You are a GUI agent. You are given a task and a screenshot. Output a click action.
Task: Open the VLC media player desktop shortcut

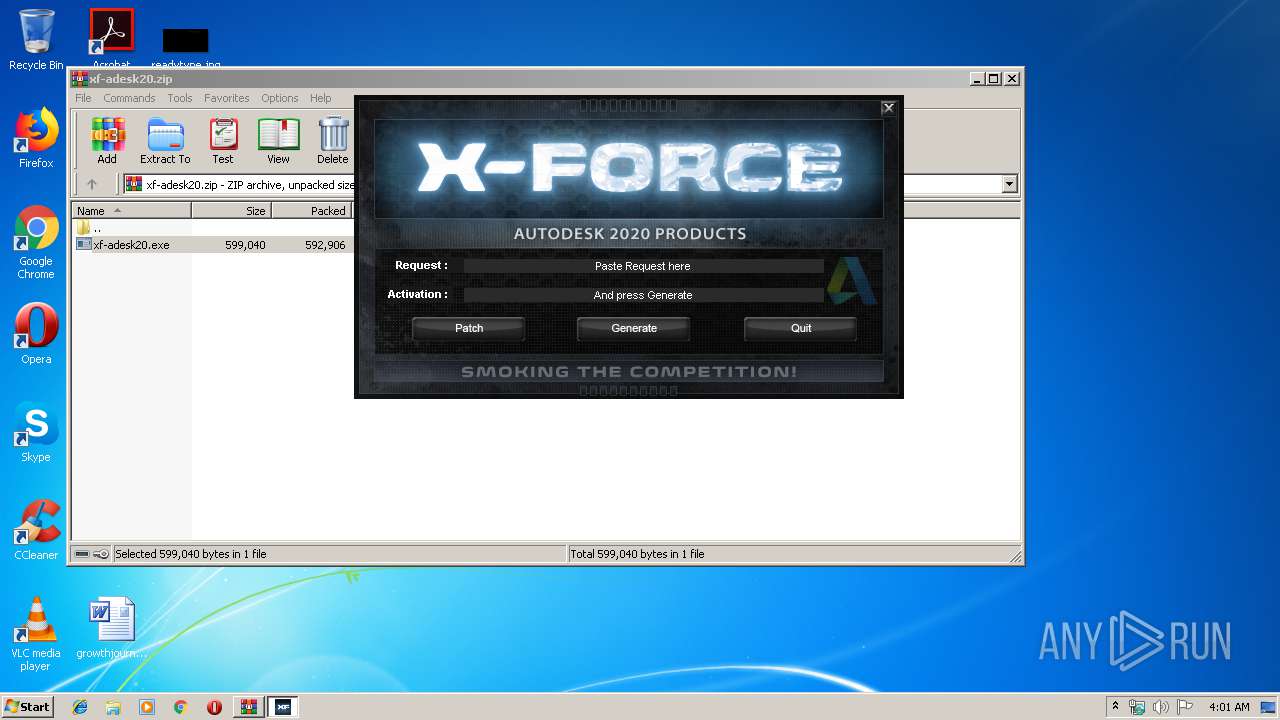click(x=36, y=634)
